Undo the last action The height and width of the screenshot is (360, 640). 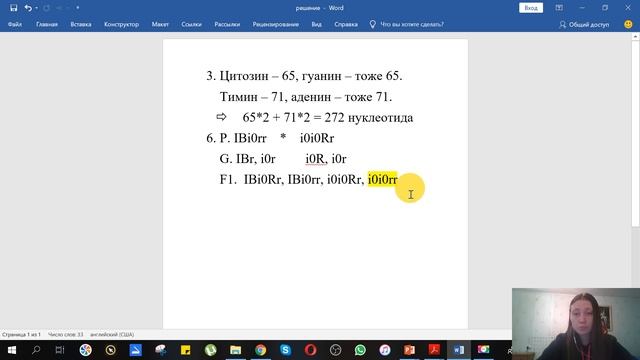pyautogui.click(x=28, y=8)
